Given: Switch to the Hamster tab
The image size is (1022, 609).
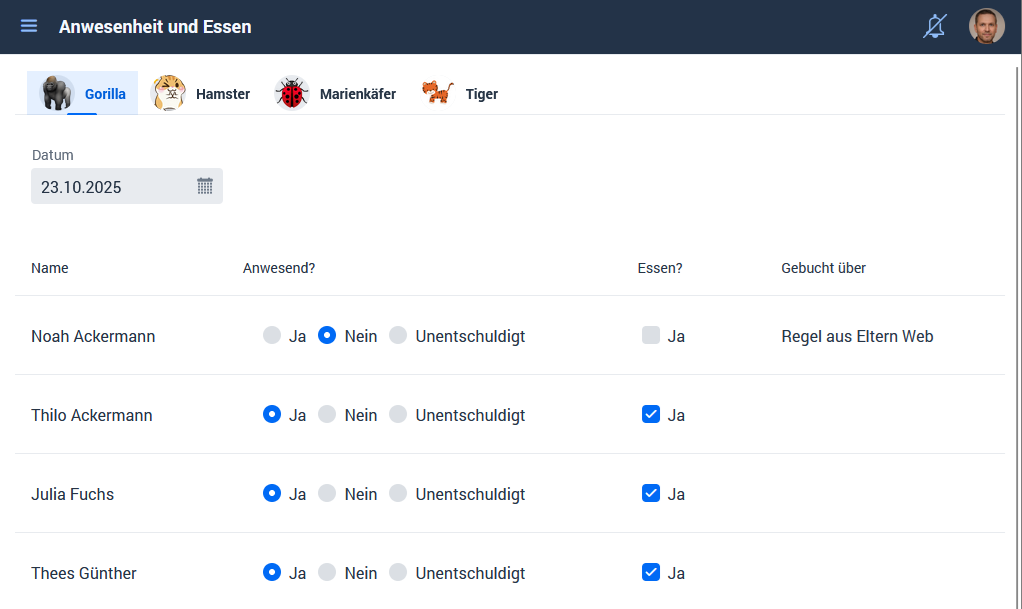Looking at the screenshot, I should tap(222, 94).
